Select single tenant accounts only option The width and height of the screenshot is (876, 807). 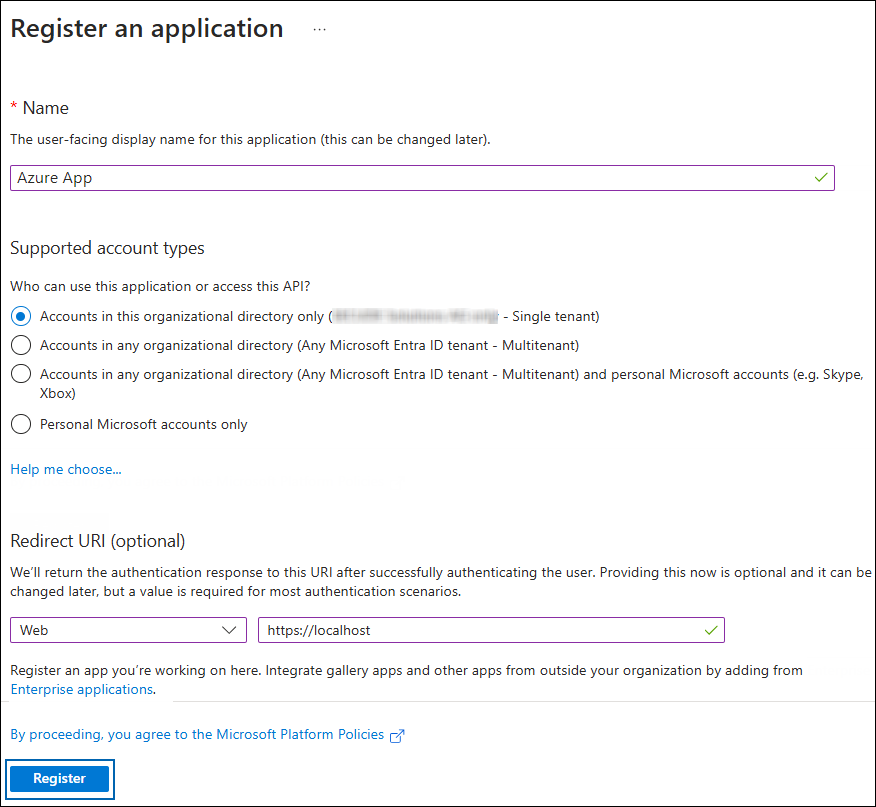click(x=20, y=315)
